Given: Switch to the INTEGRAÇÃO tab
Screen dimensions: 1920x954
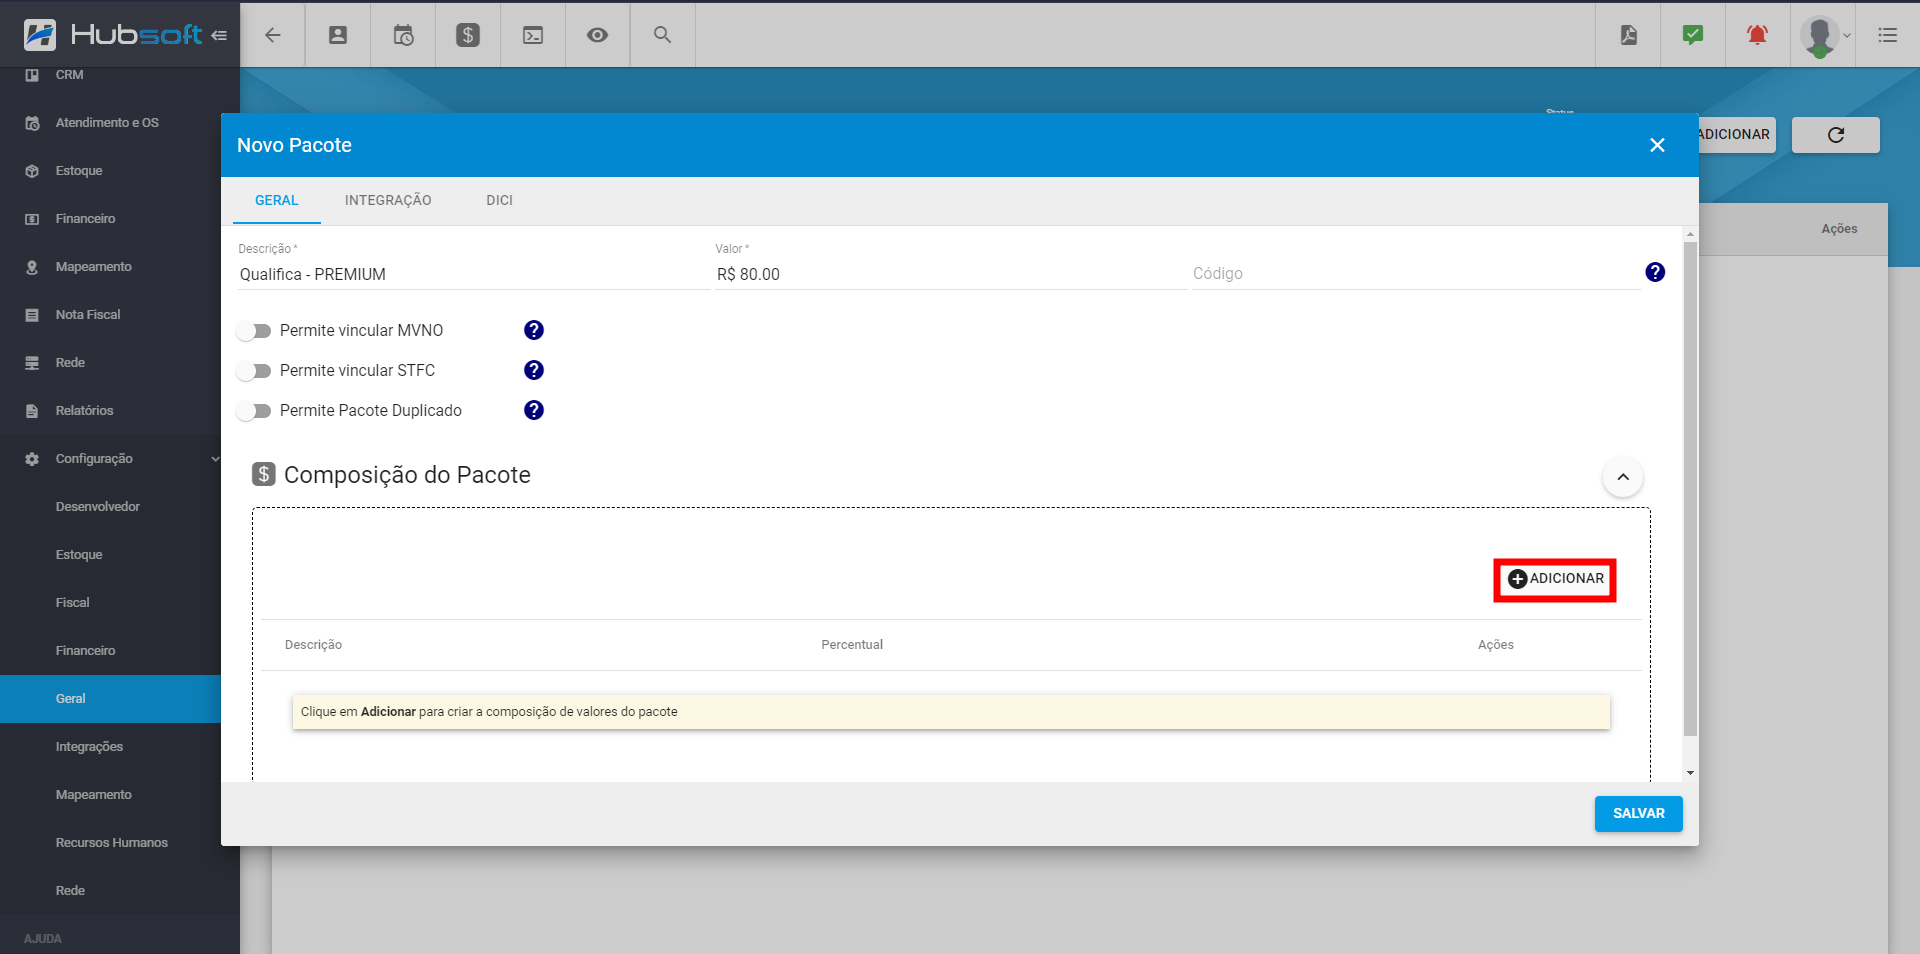Looking at the screenshot, I should pyautogui.click(x=388, y=200).
